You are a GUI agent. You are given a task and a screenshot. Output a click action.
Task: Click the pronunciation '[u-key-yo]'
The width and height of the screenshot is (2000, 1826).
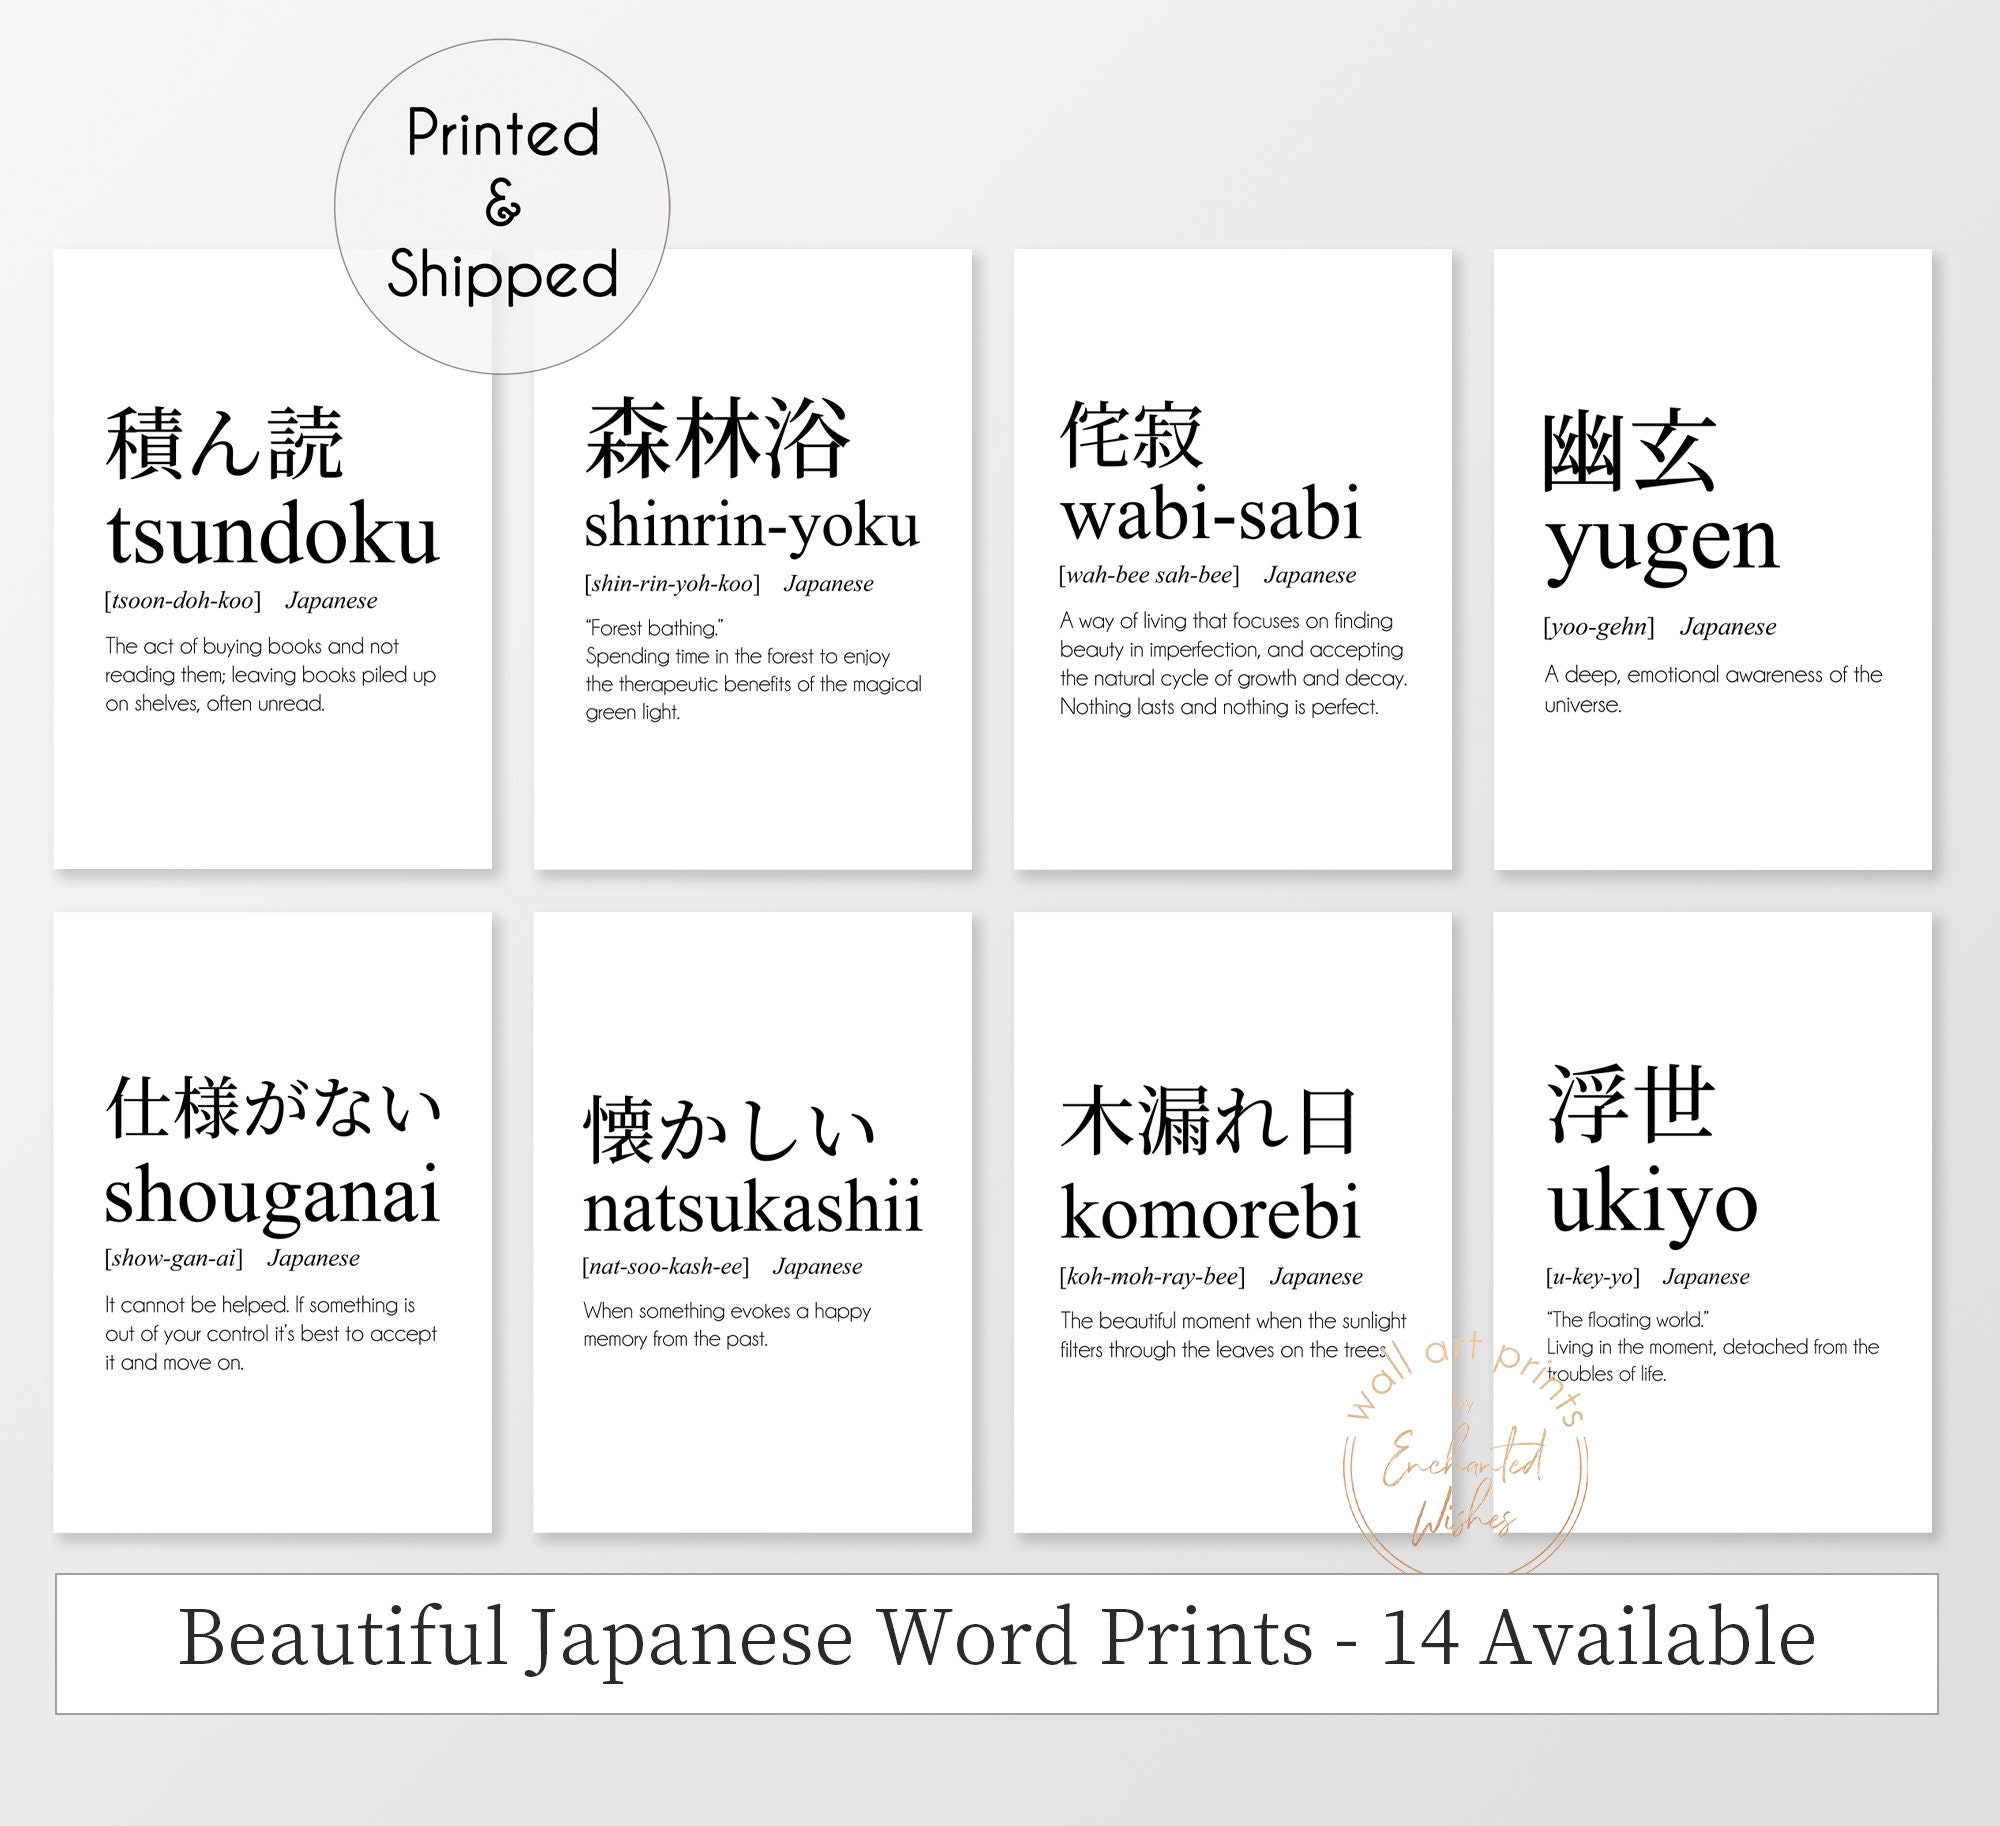(1593, 1277)
